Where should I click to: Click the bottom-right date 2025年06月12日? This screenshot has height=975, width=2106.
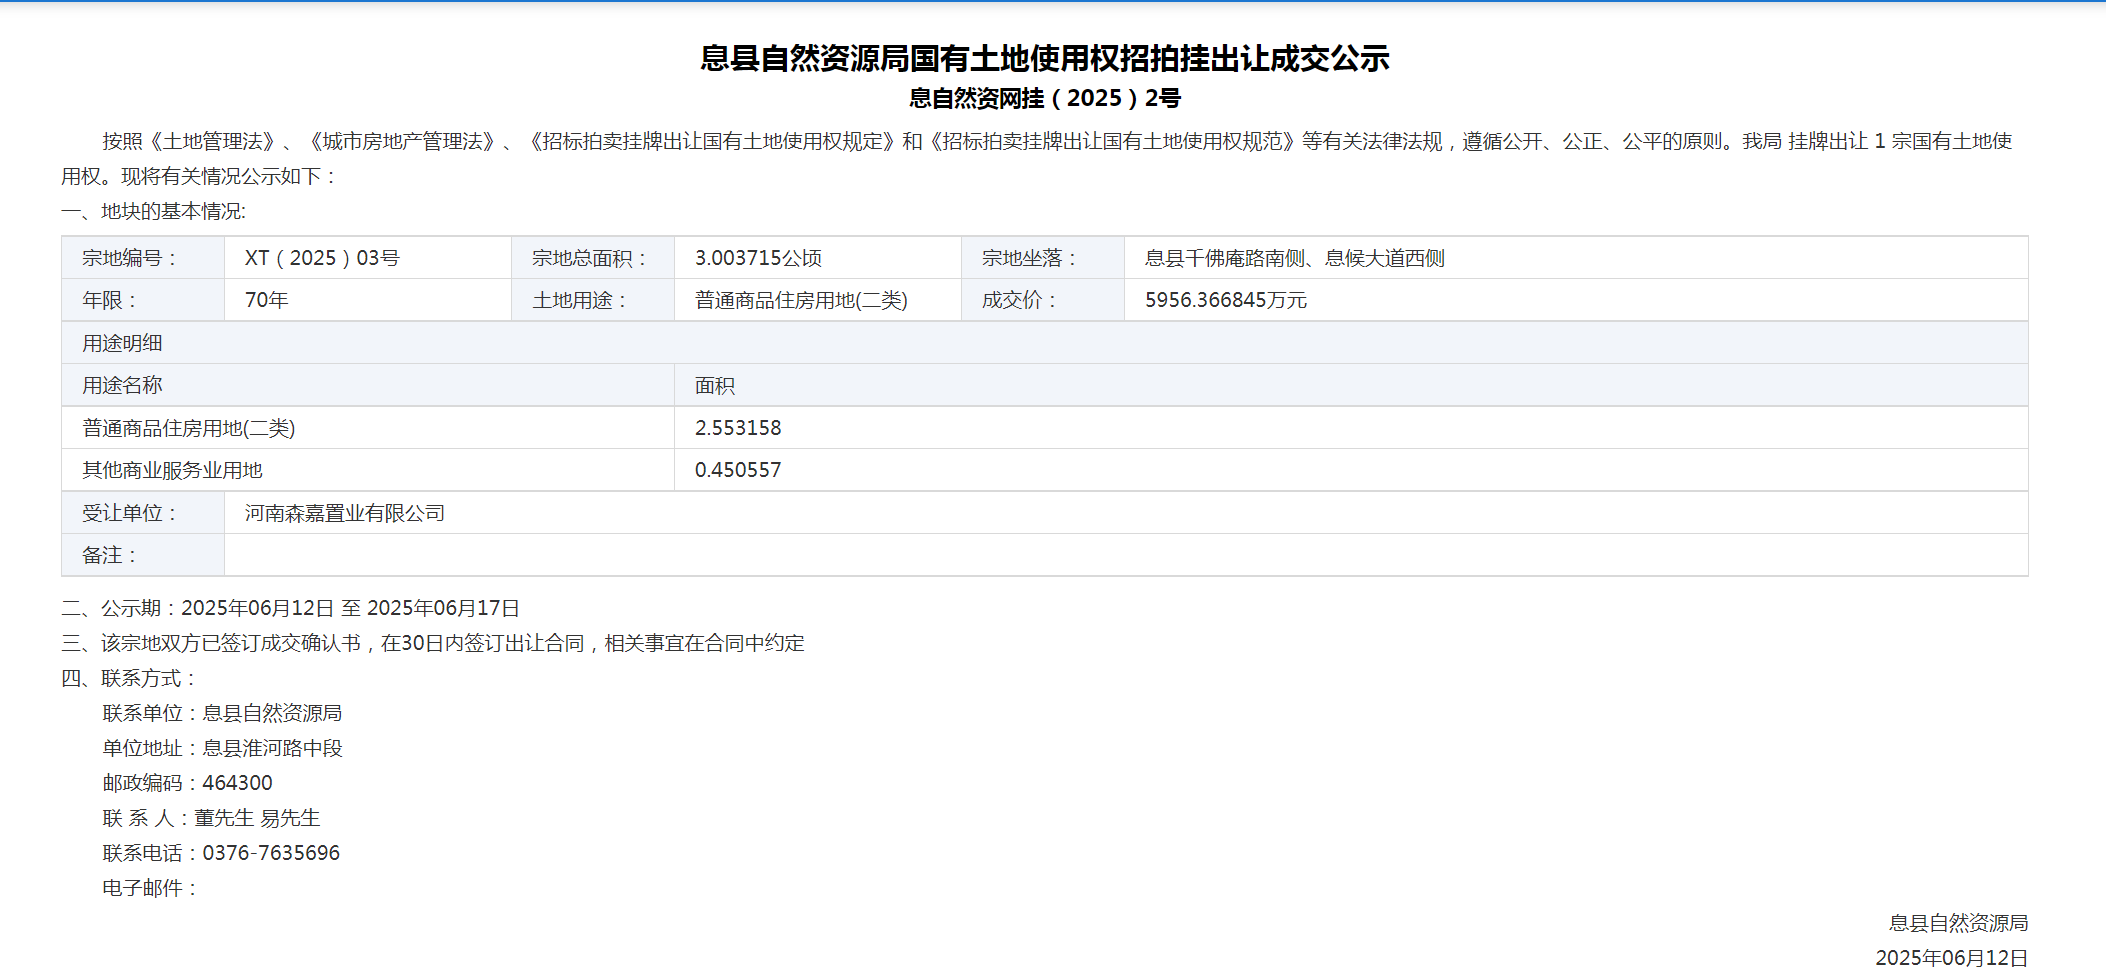coord(1951,958)
